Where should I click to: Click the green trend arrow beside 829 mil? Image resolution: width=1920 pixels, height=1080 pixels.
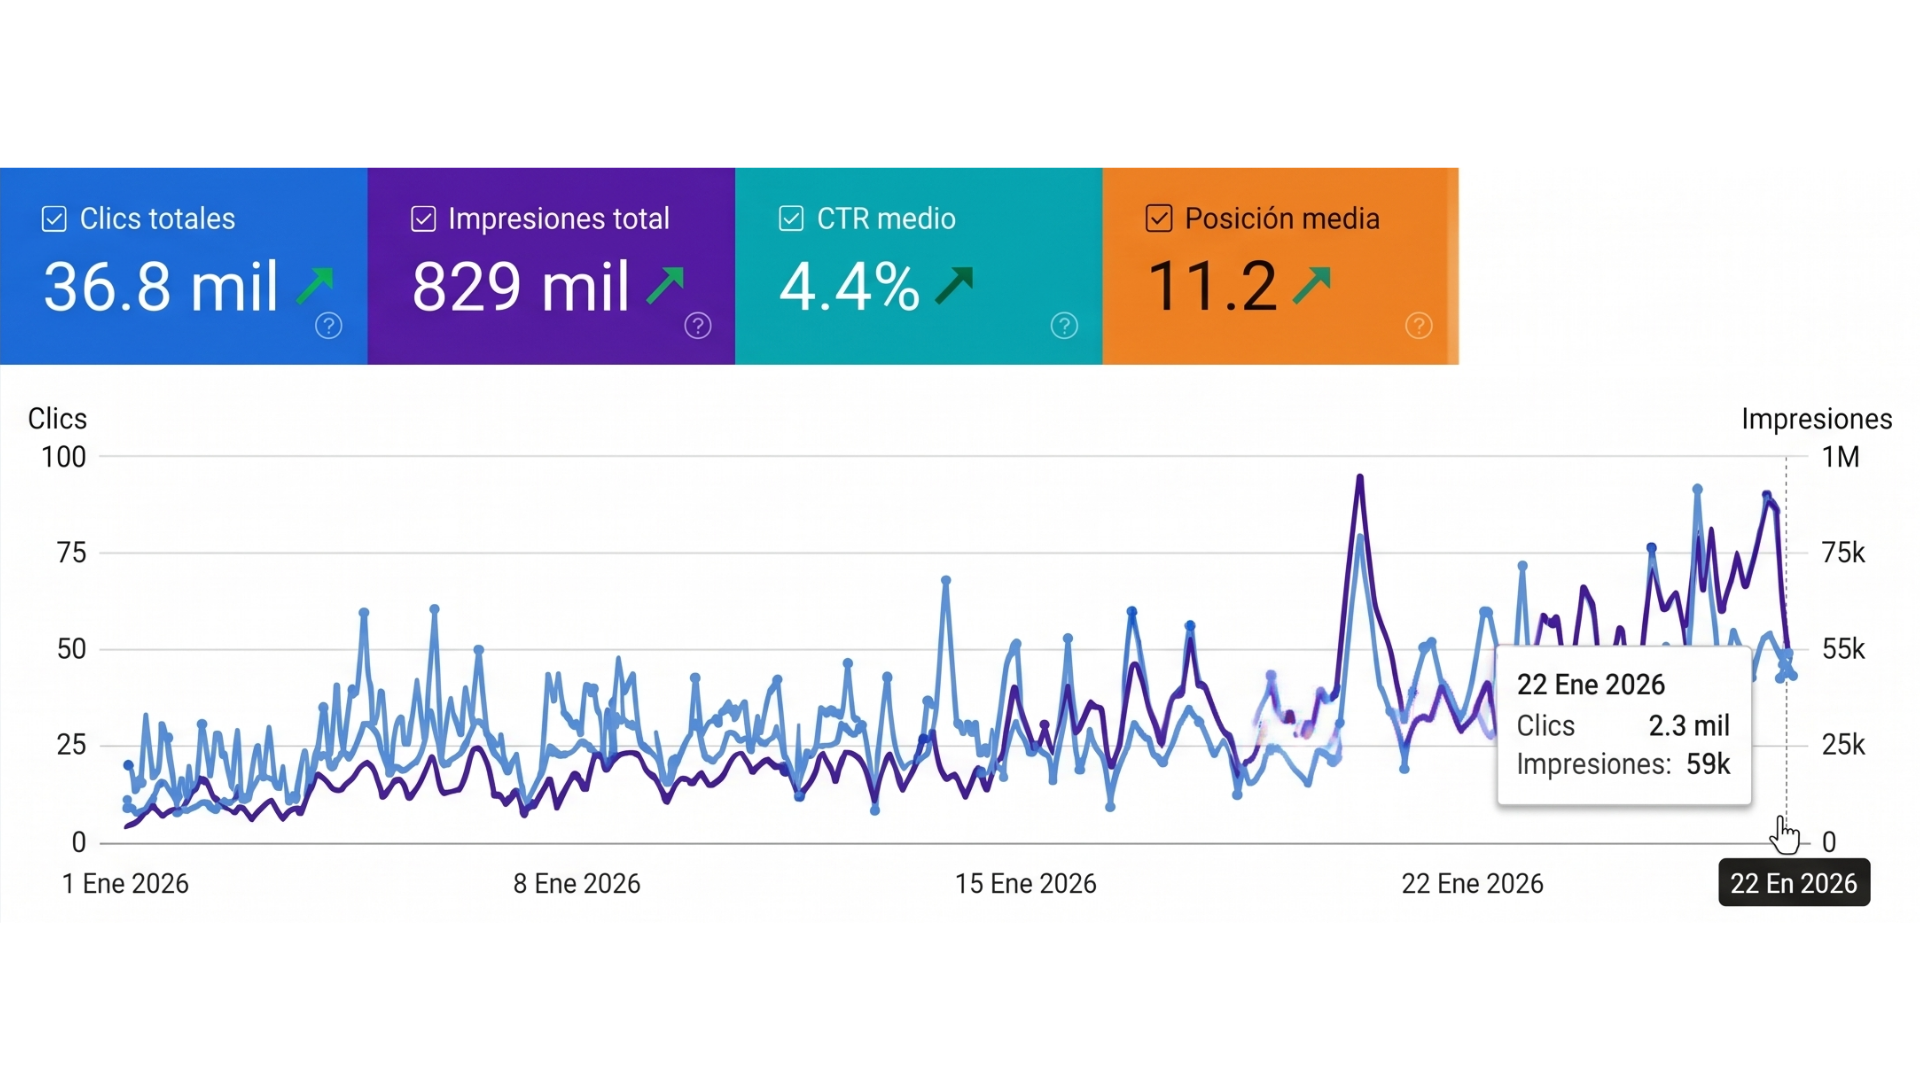tap(665, 286)
